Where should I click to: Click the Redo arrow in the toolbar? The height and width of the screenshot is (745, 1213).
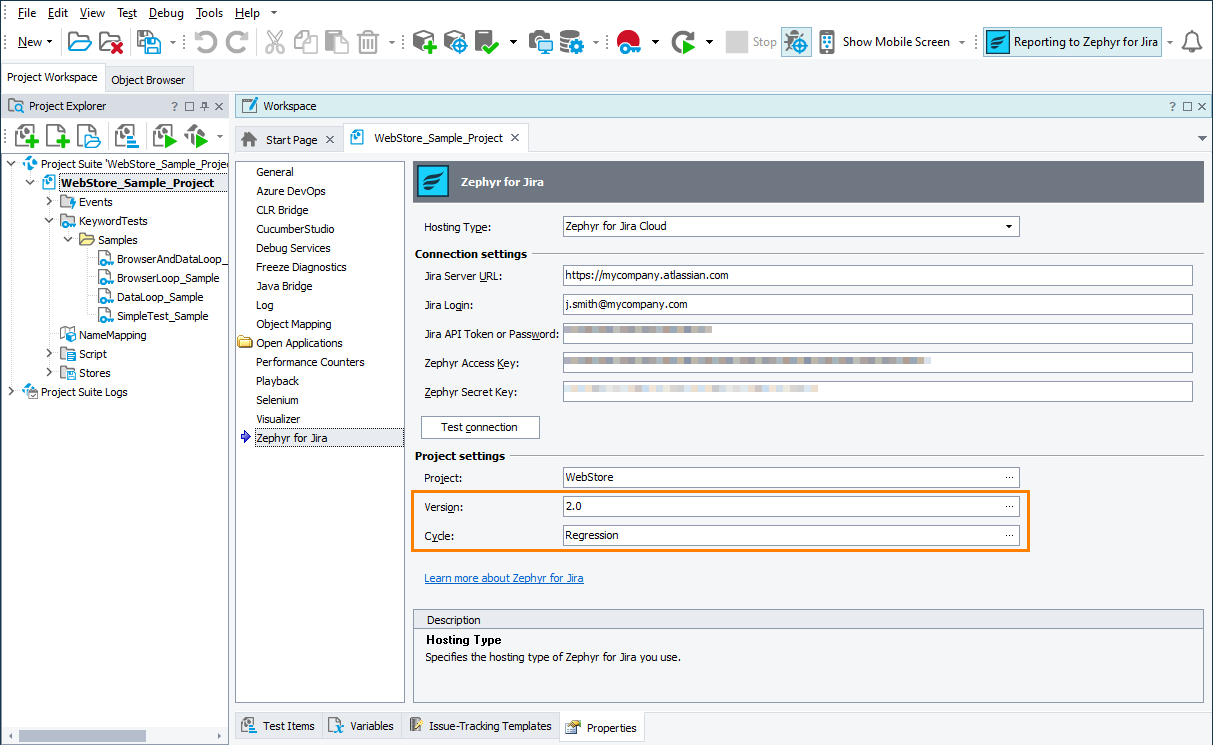click(237, 42)
